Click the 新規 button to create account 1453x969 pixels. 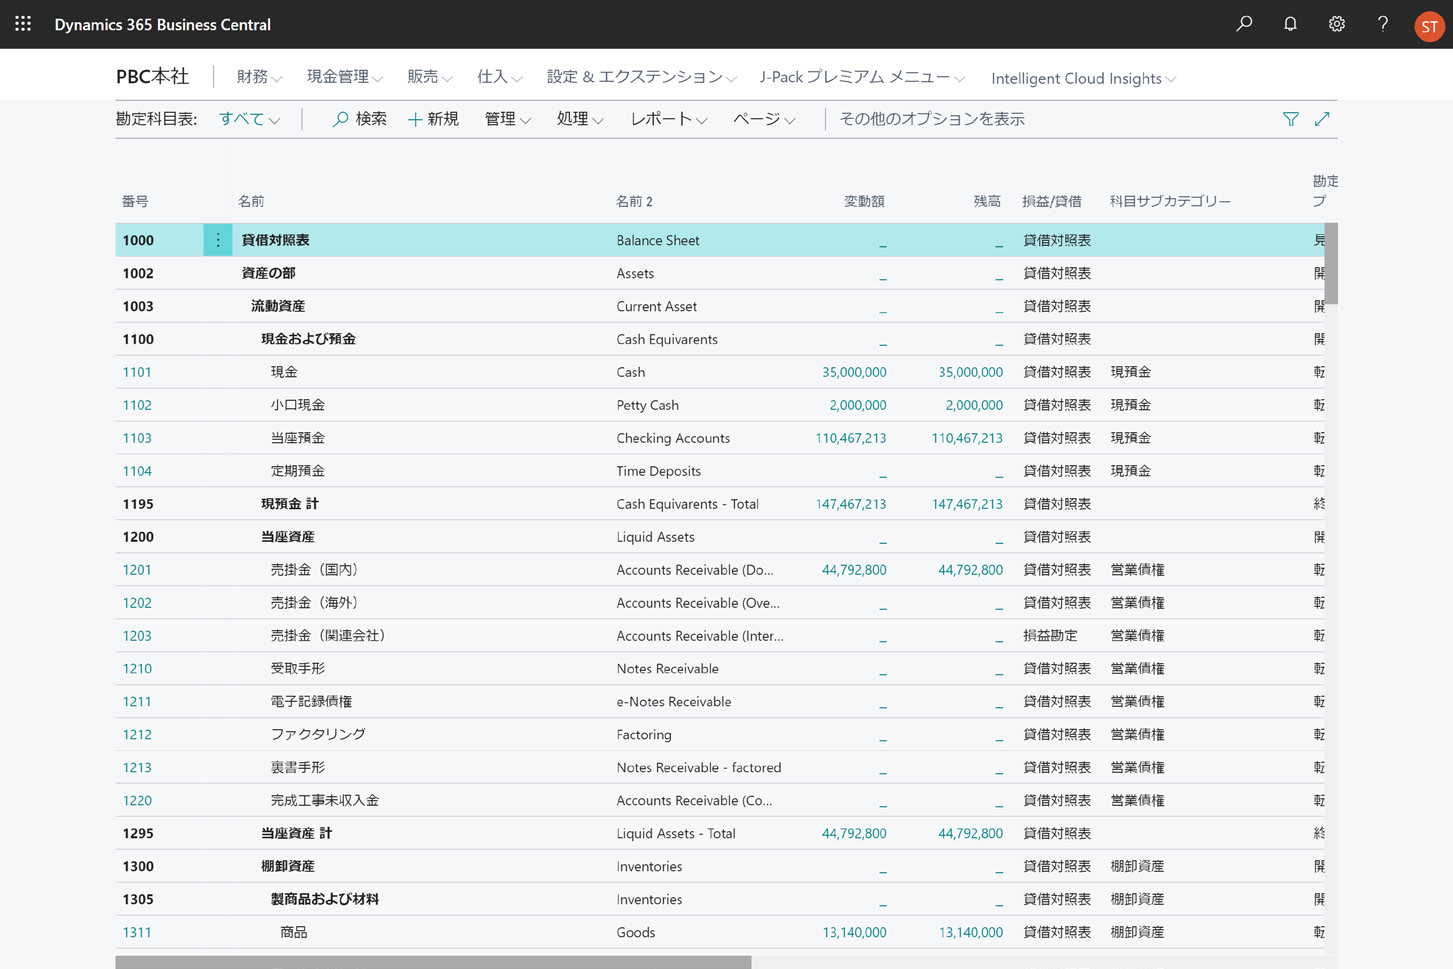pyautogui.click(x=433, y=119)
